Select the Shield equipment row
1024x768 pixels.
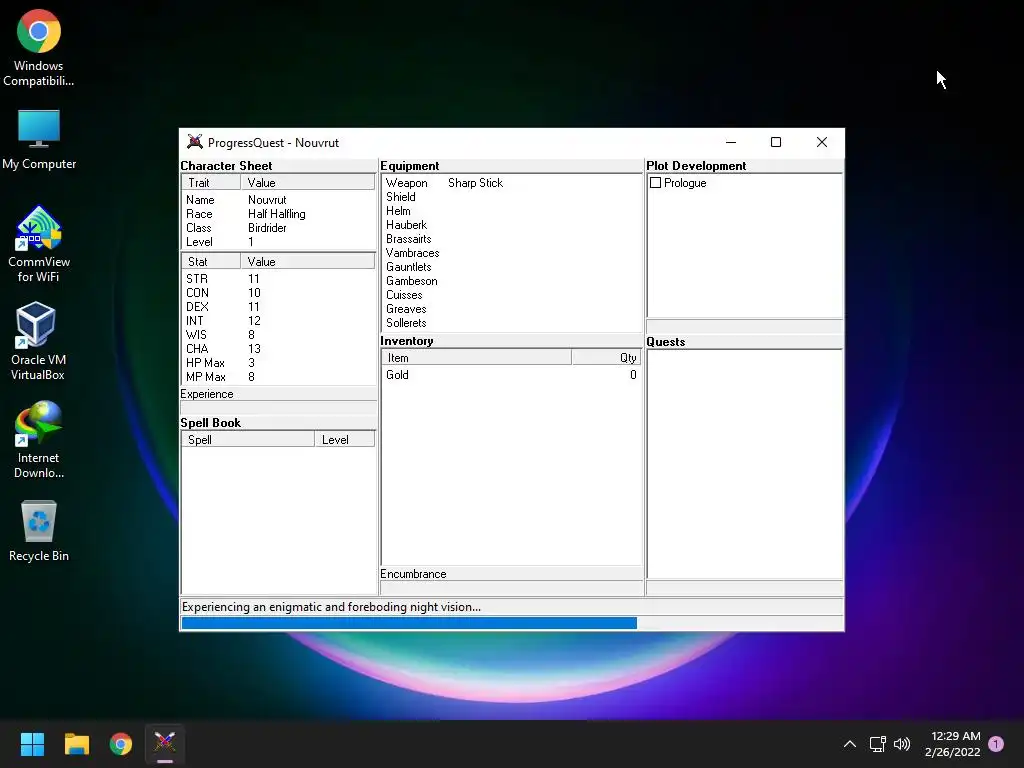click(x=511, y=197)
